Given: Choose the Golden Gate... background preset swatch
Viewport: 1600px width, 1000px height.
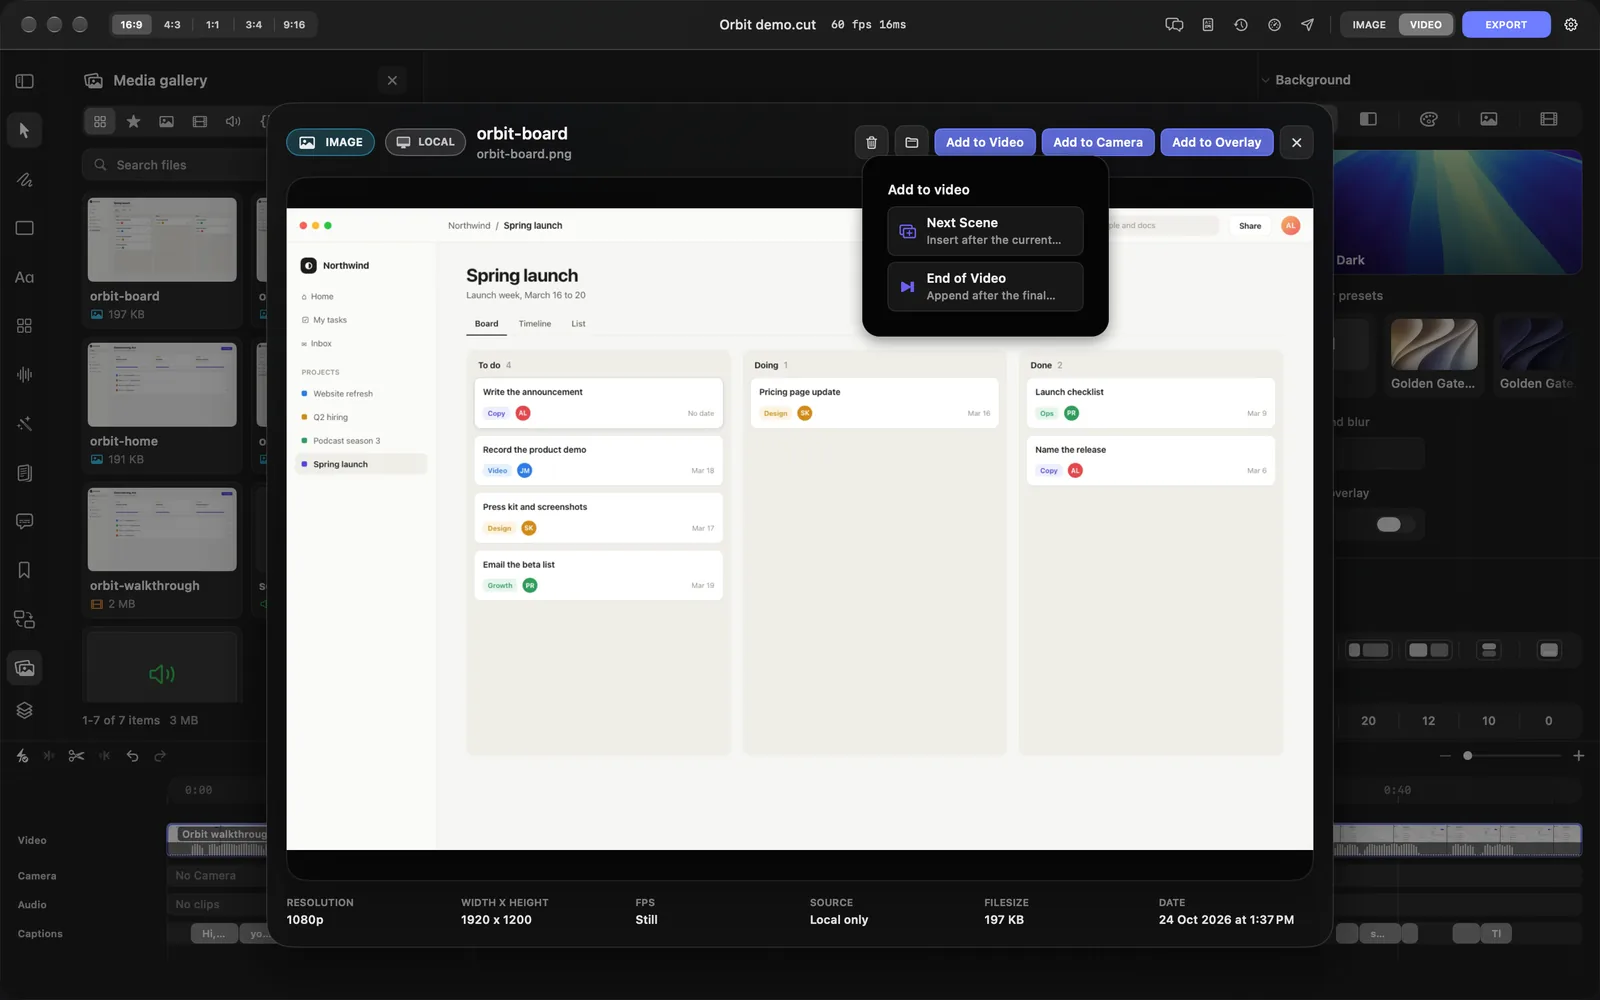Looking at the screenshot, I should (x=1434, y=345).
